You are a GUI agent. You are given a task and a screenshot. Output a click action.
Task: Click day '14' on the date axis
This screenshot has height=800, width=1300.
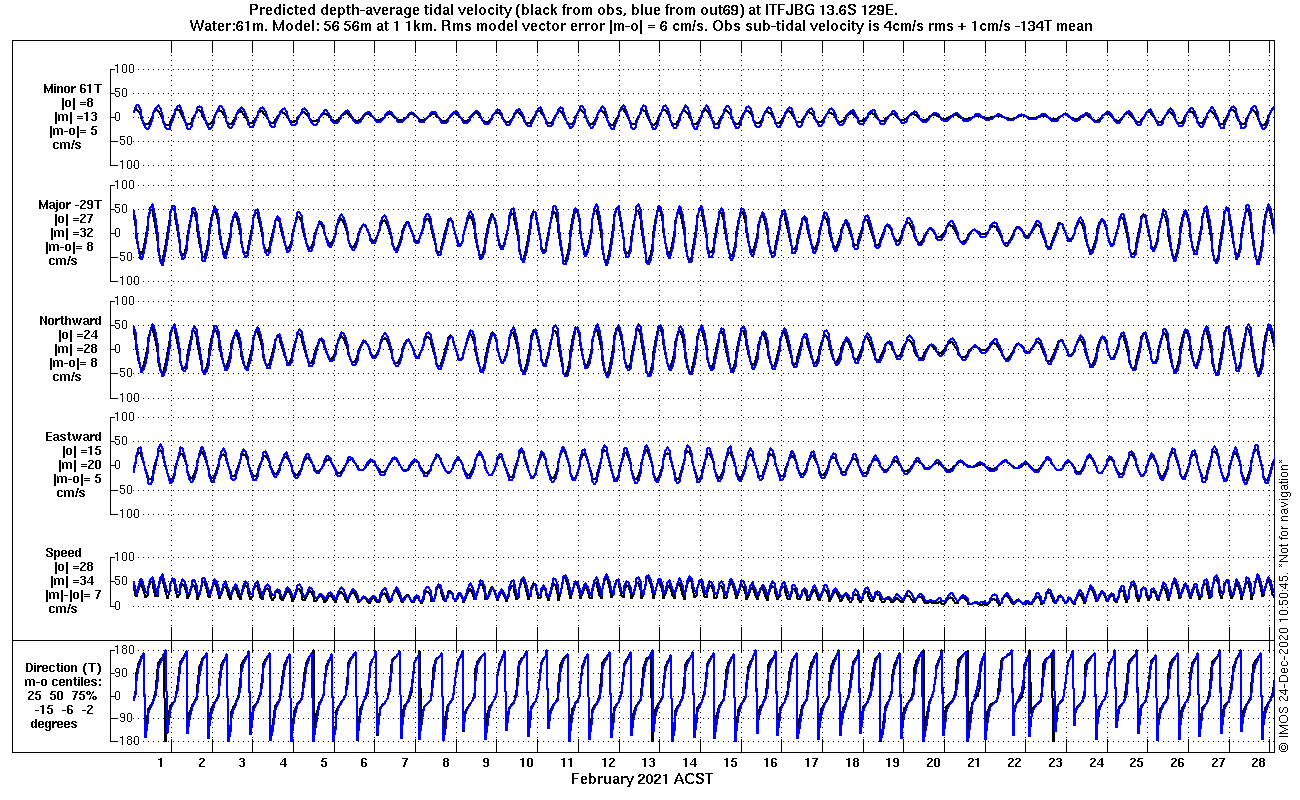689,763
